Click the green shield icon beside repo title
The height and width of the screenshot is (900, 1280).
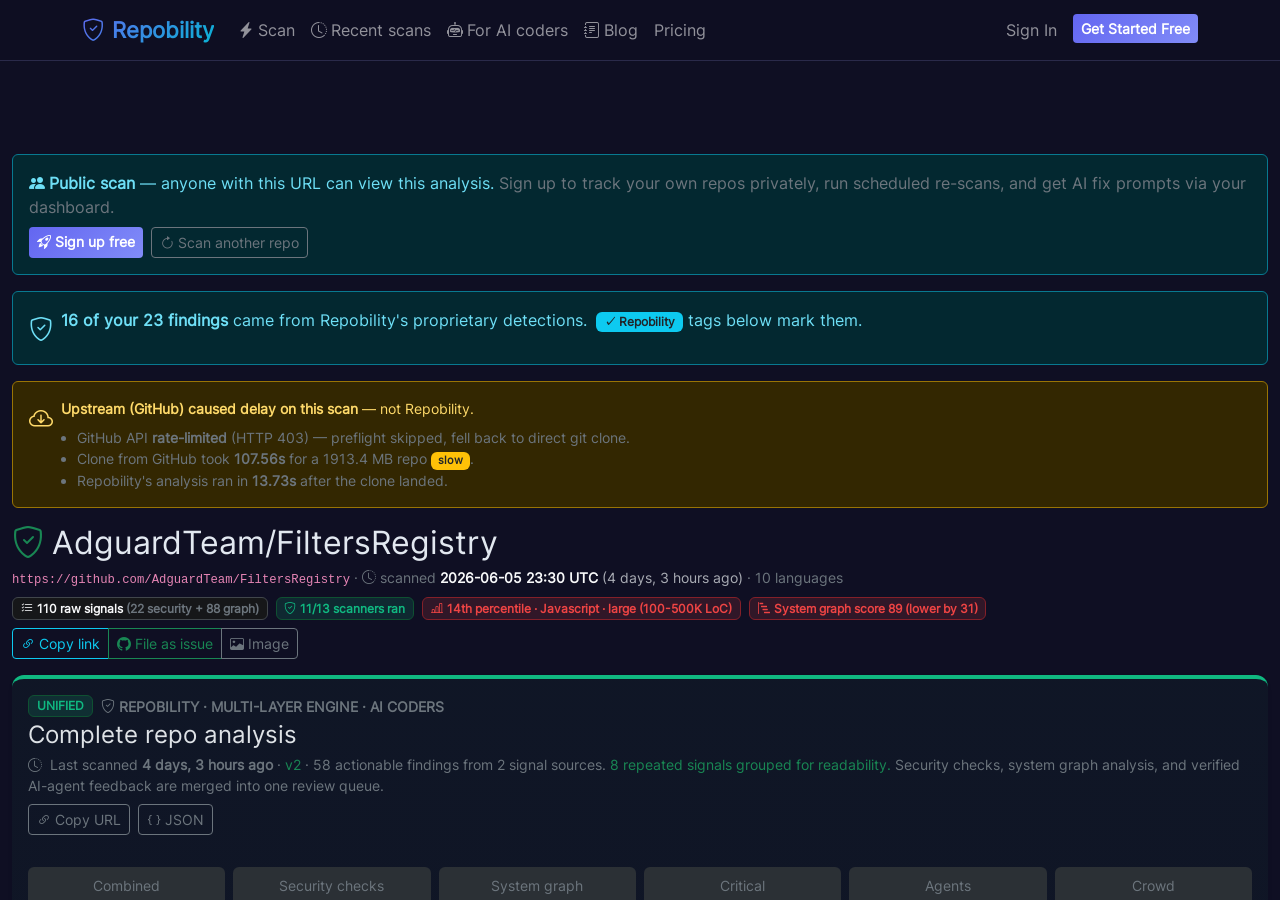pos(28,542)
